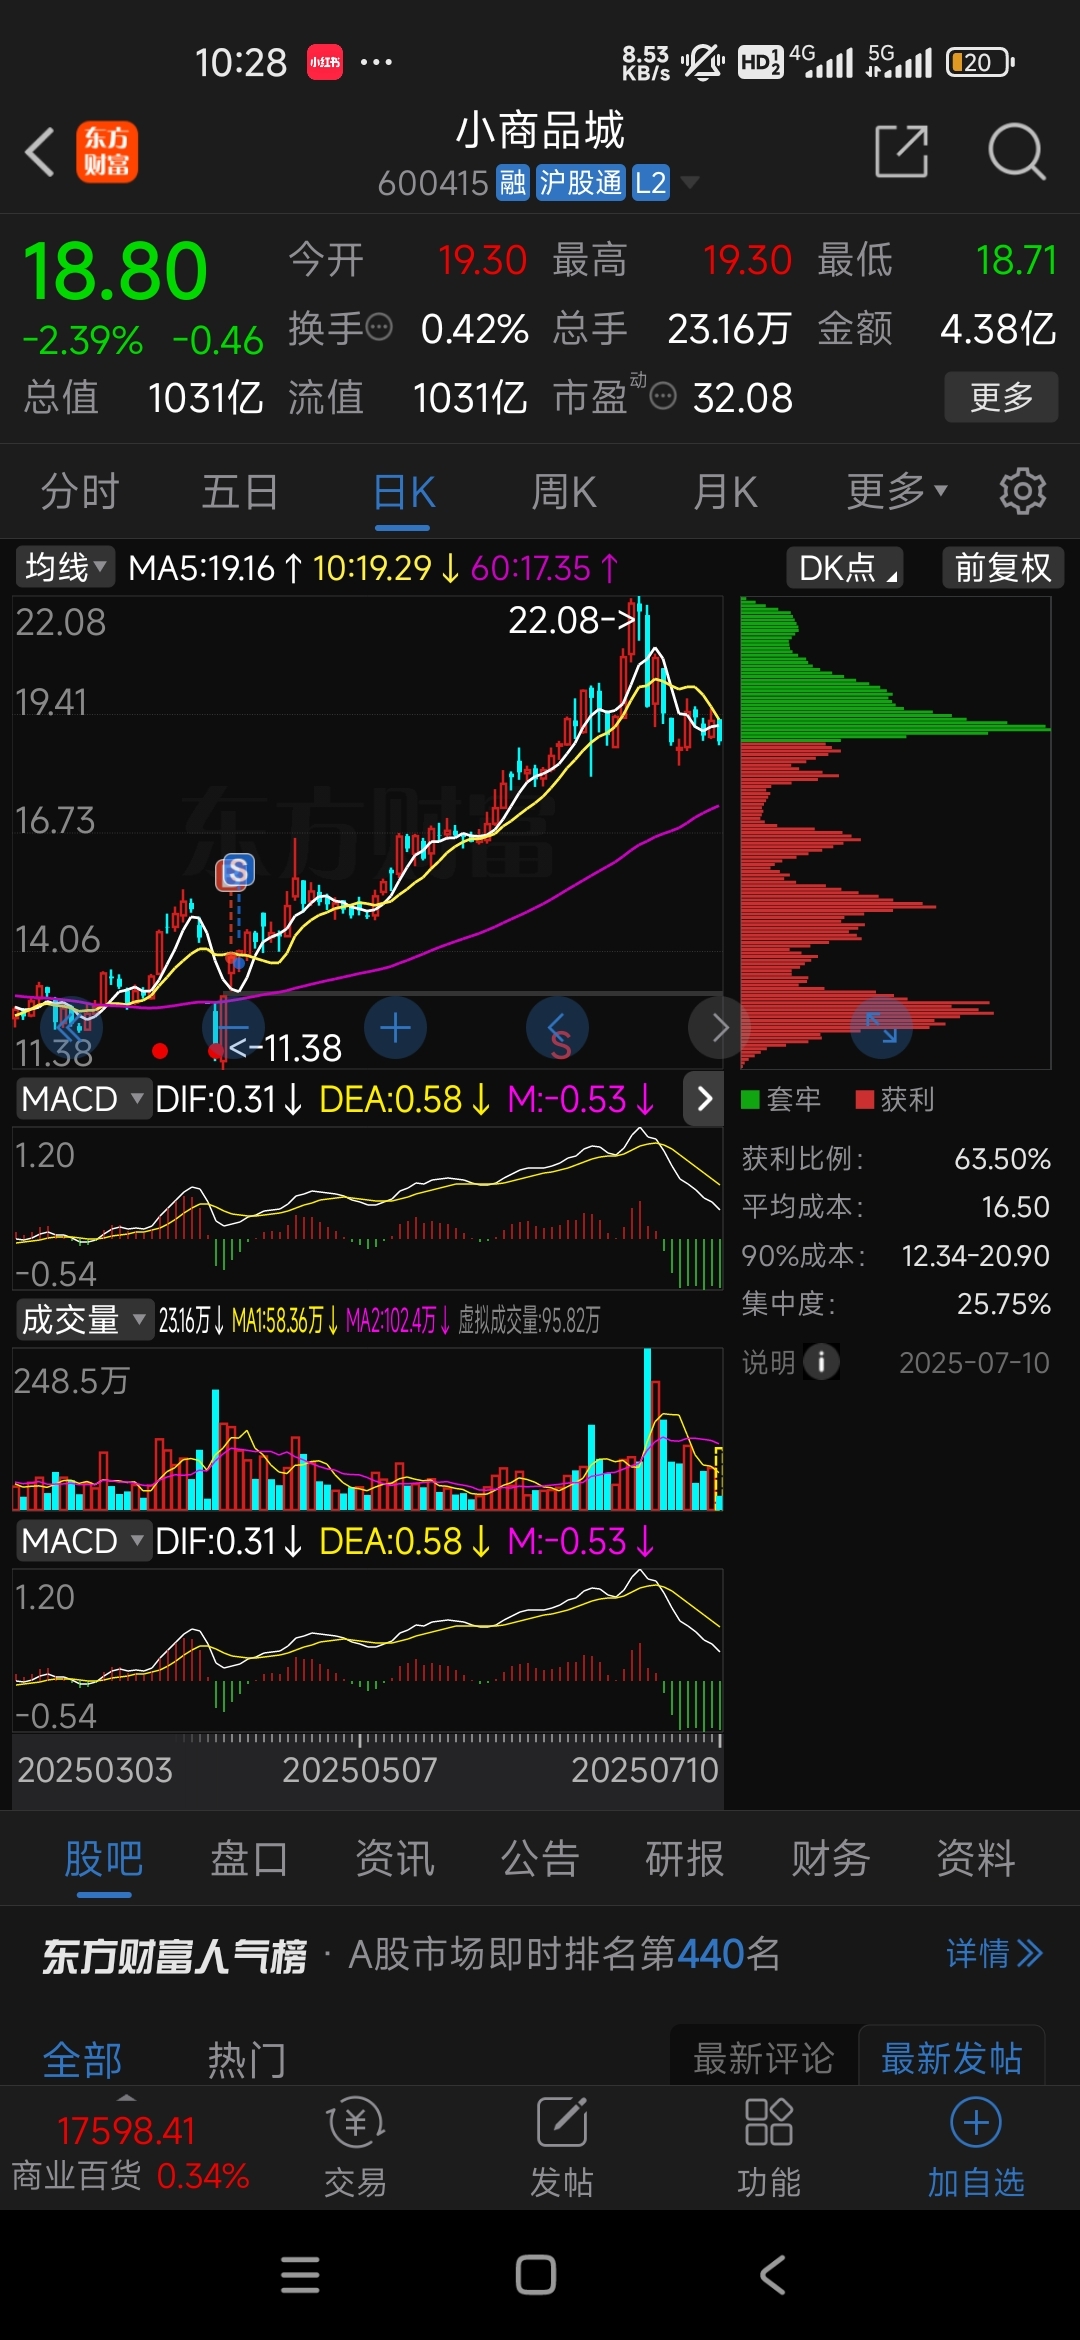Viewport: 1080px width, 2340px height.
Task: Tap the 换手 info icon
Action: tap(379, 327)
